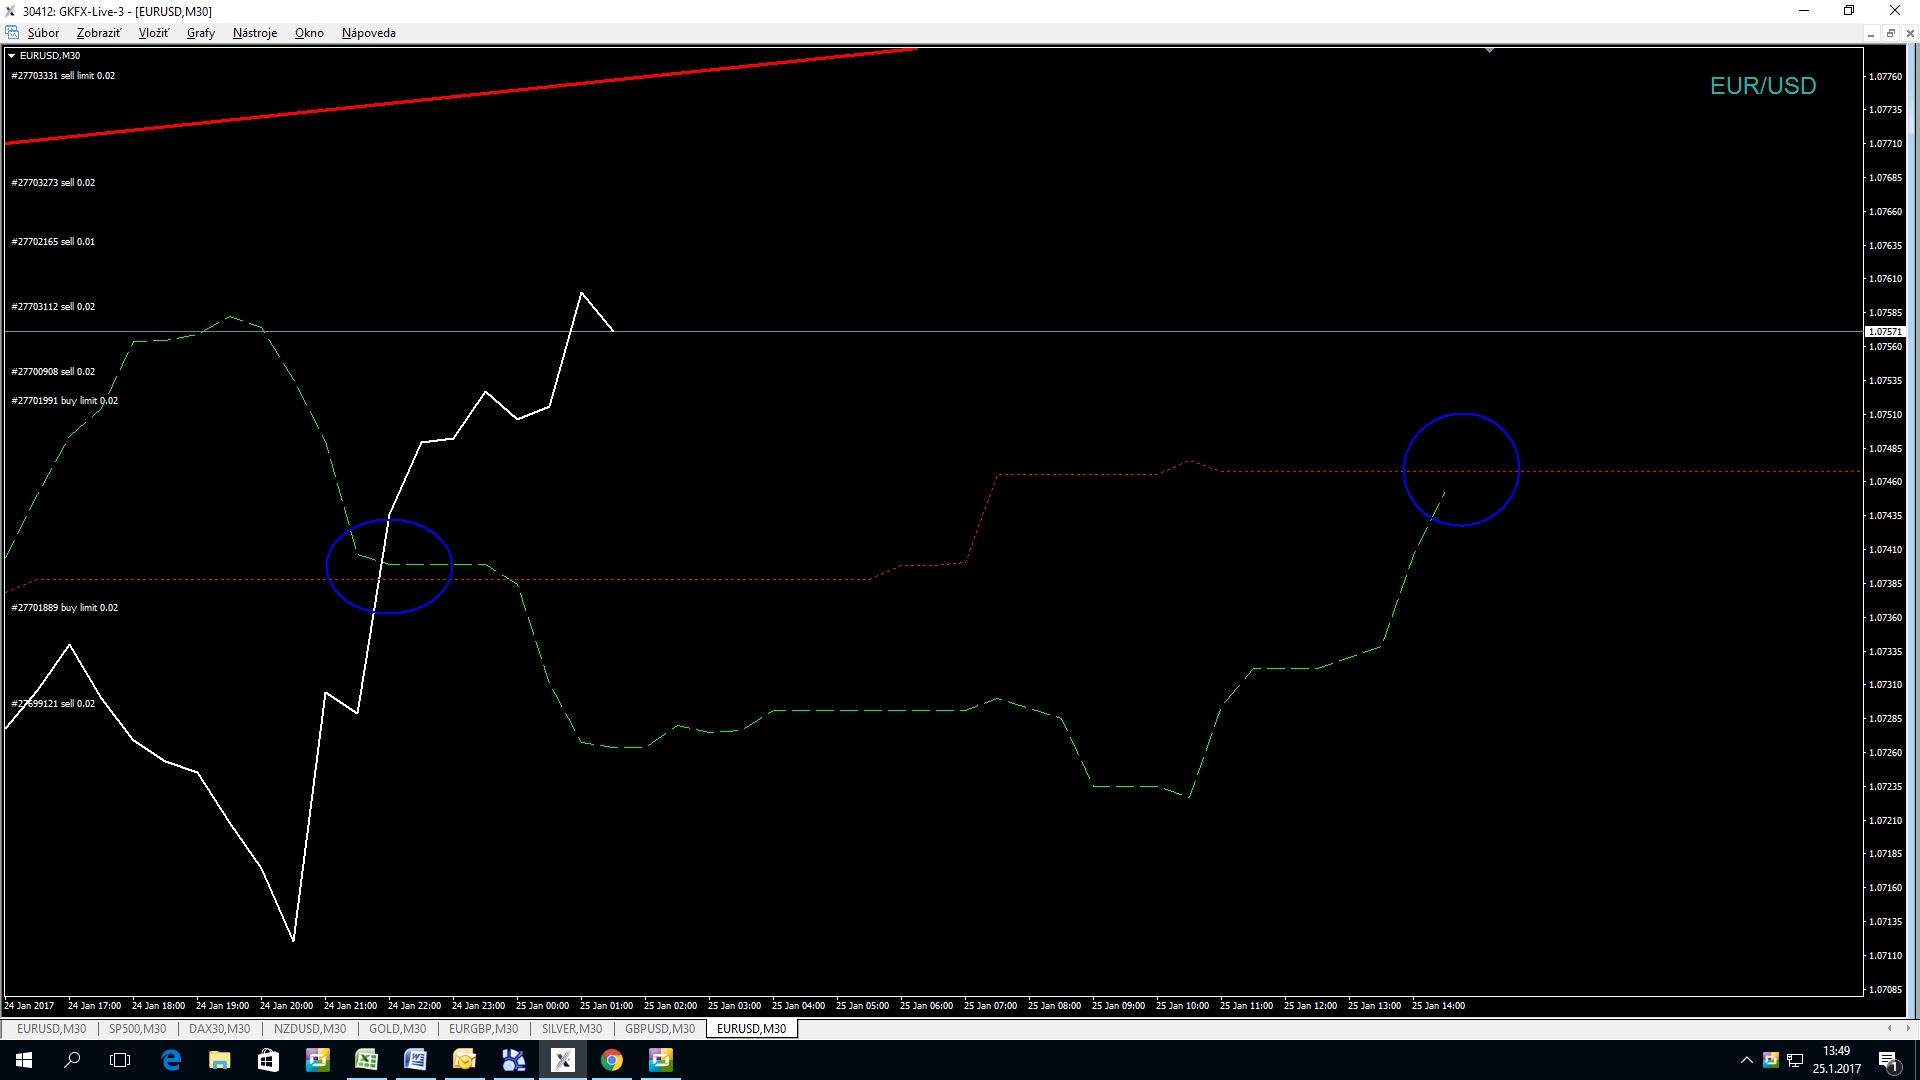Viewport: 1920px width, 1080px height.
Task: Open File Explorer from the taskbar
Action: [x=220, y=1060]
